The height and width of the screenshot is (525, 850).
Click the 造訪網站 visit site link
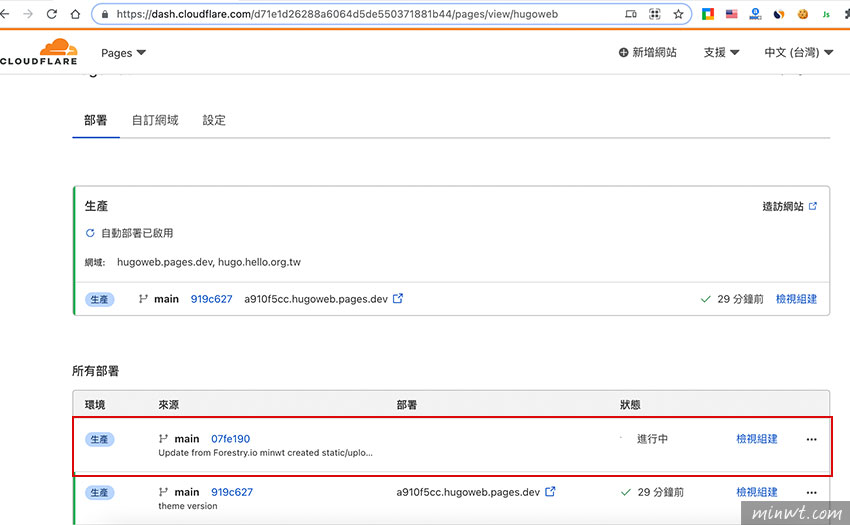pyautogui.click(x=783, y=206)
